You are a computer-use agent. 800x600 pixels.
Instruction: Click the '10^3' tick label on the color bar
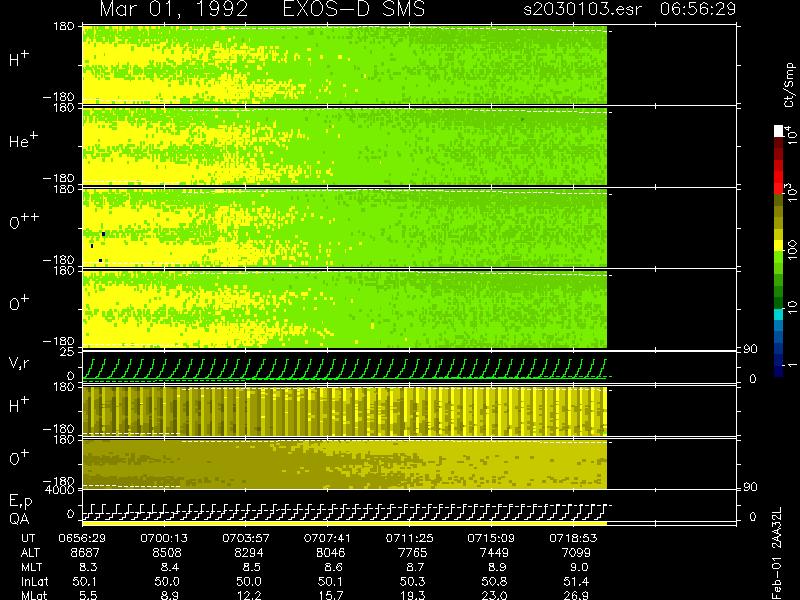[x=791, y=193]
